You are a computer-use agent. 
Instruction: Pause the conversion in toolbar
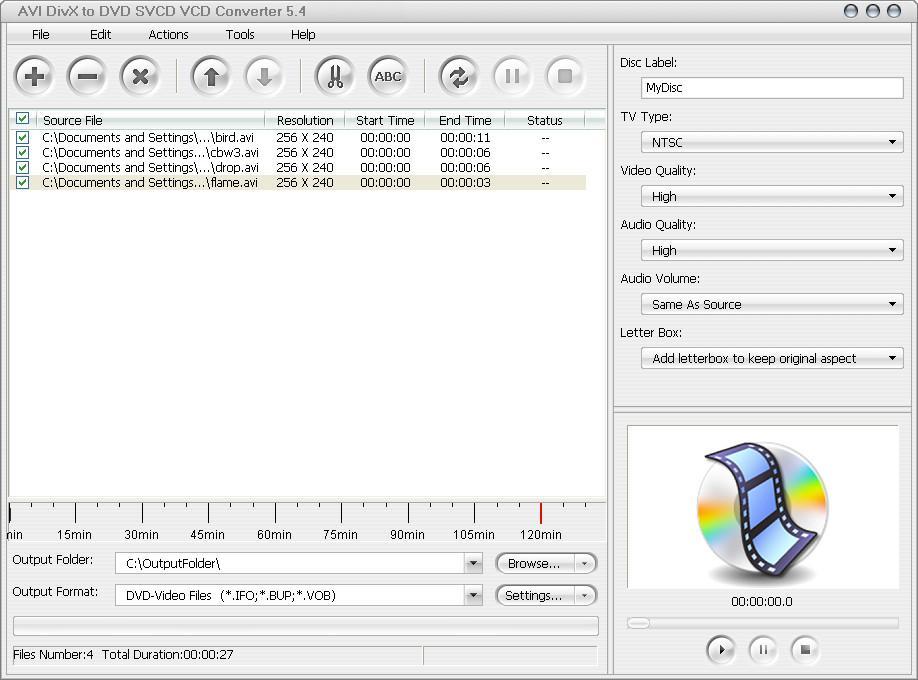[x=512, y=76]
